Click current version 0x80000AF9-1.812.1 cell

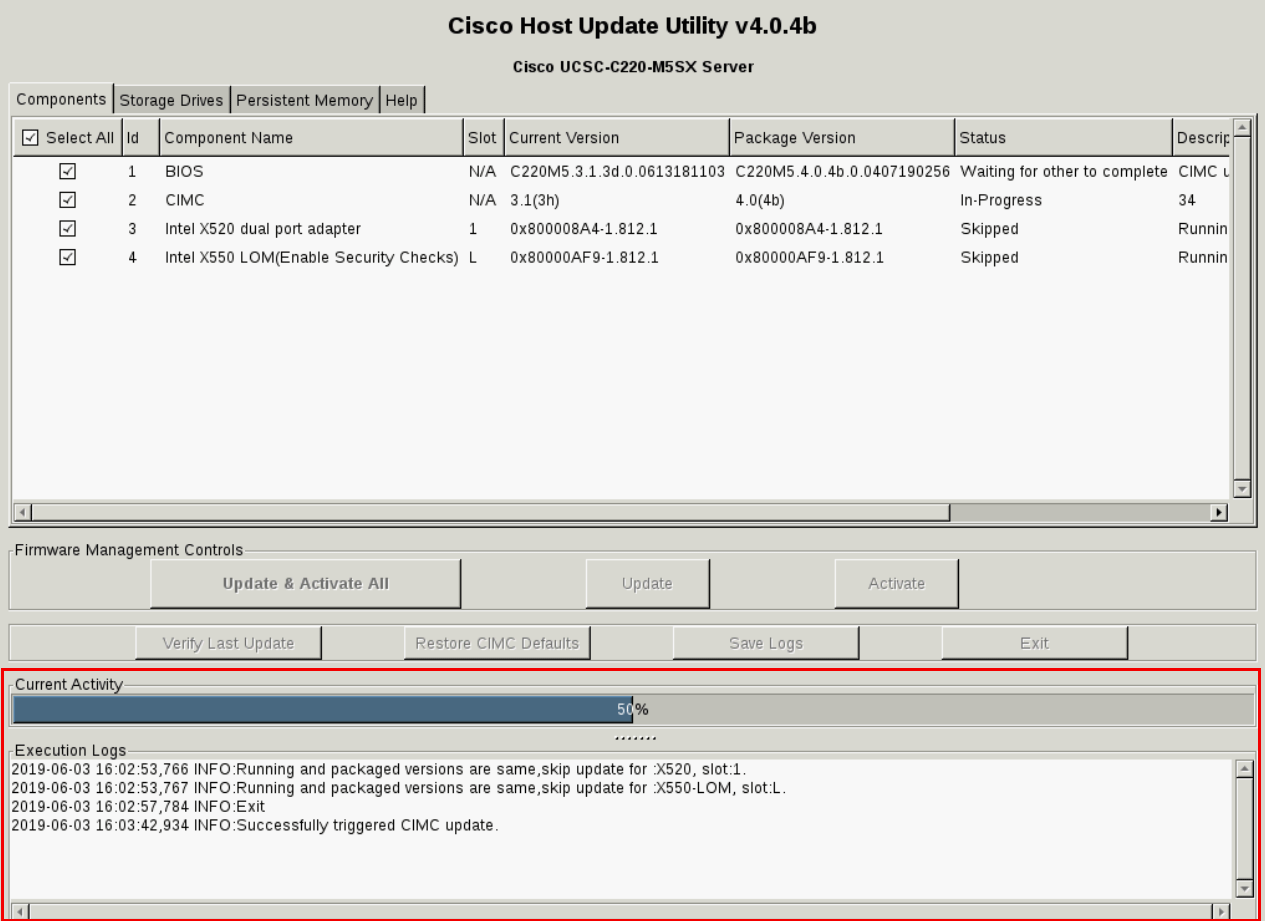coord(584,257)
